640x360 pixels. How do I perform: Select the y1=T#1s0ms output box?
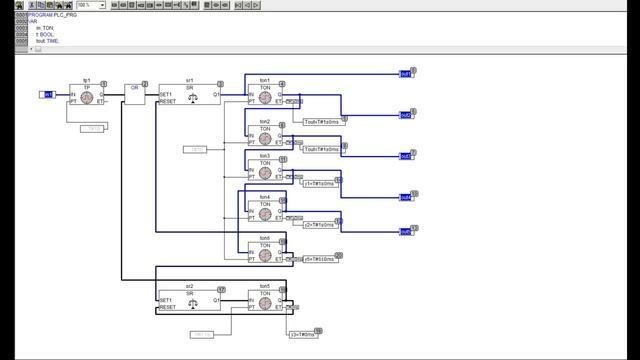(321, 184)
